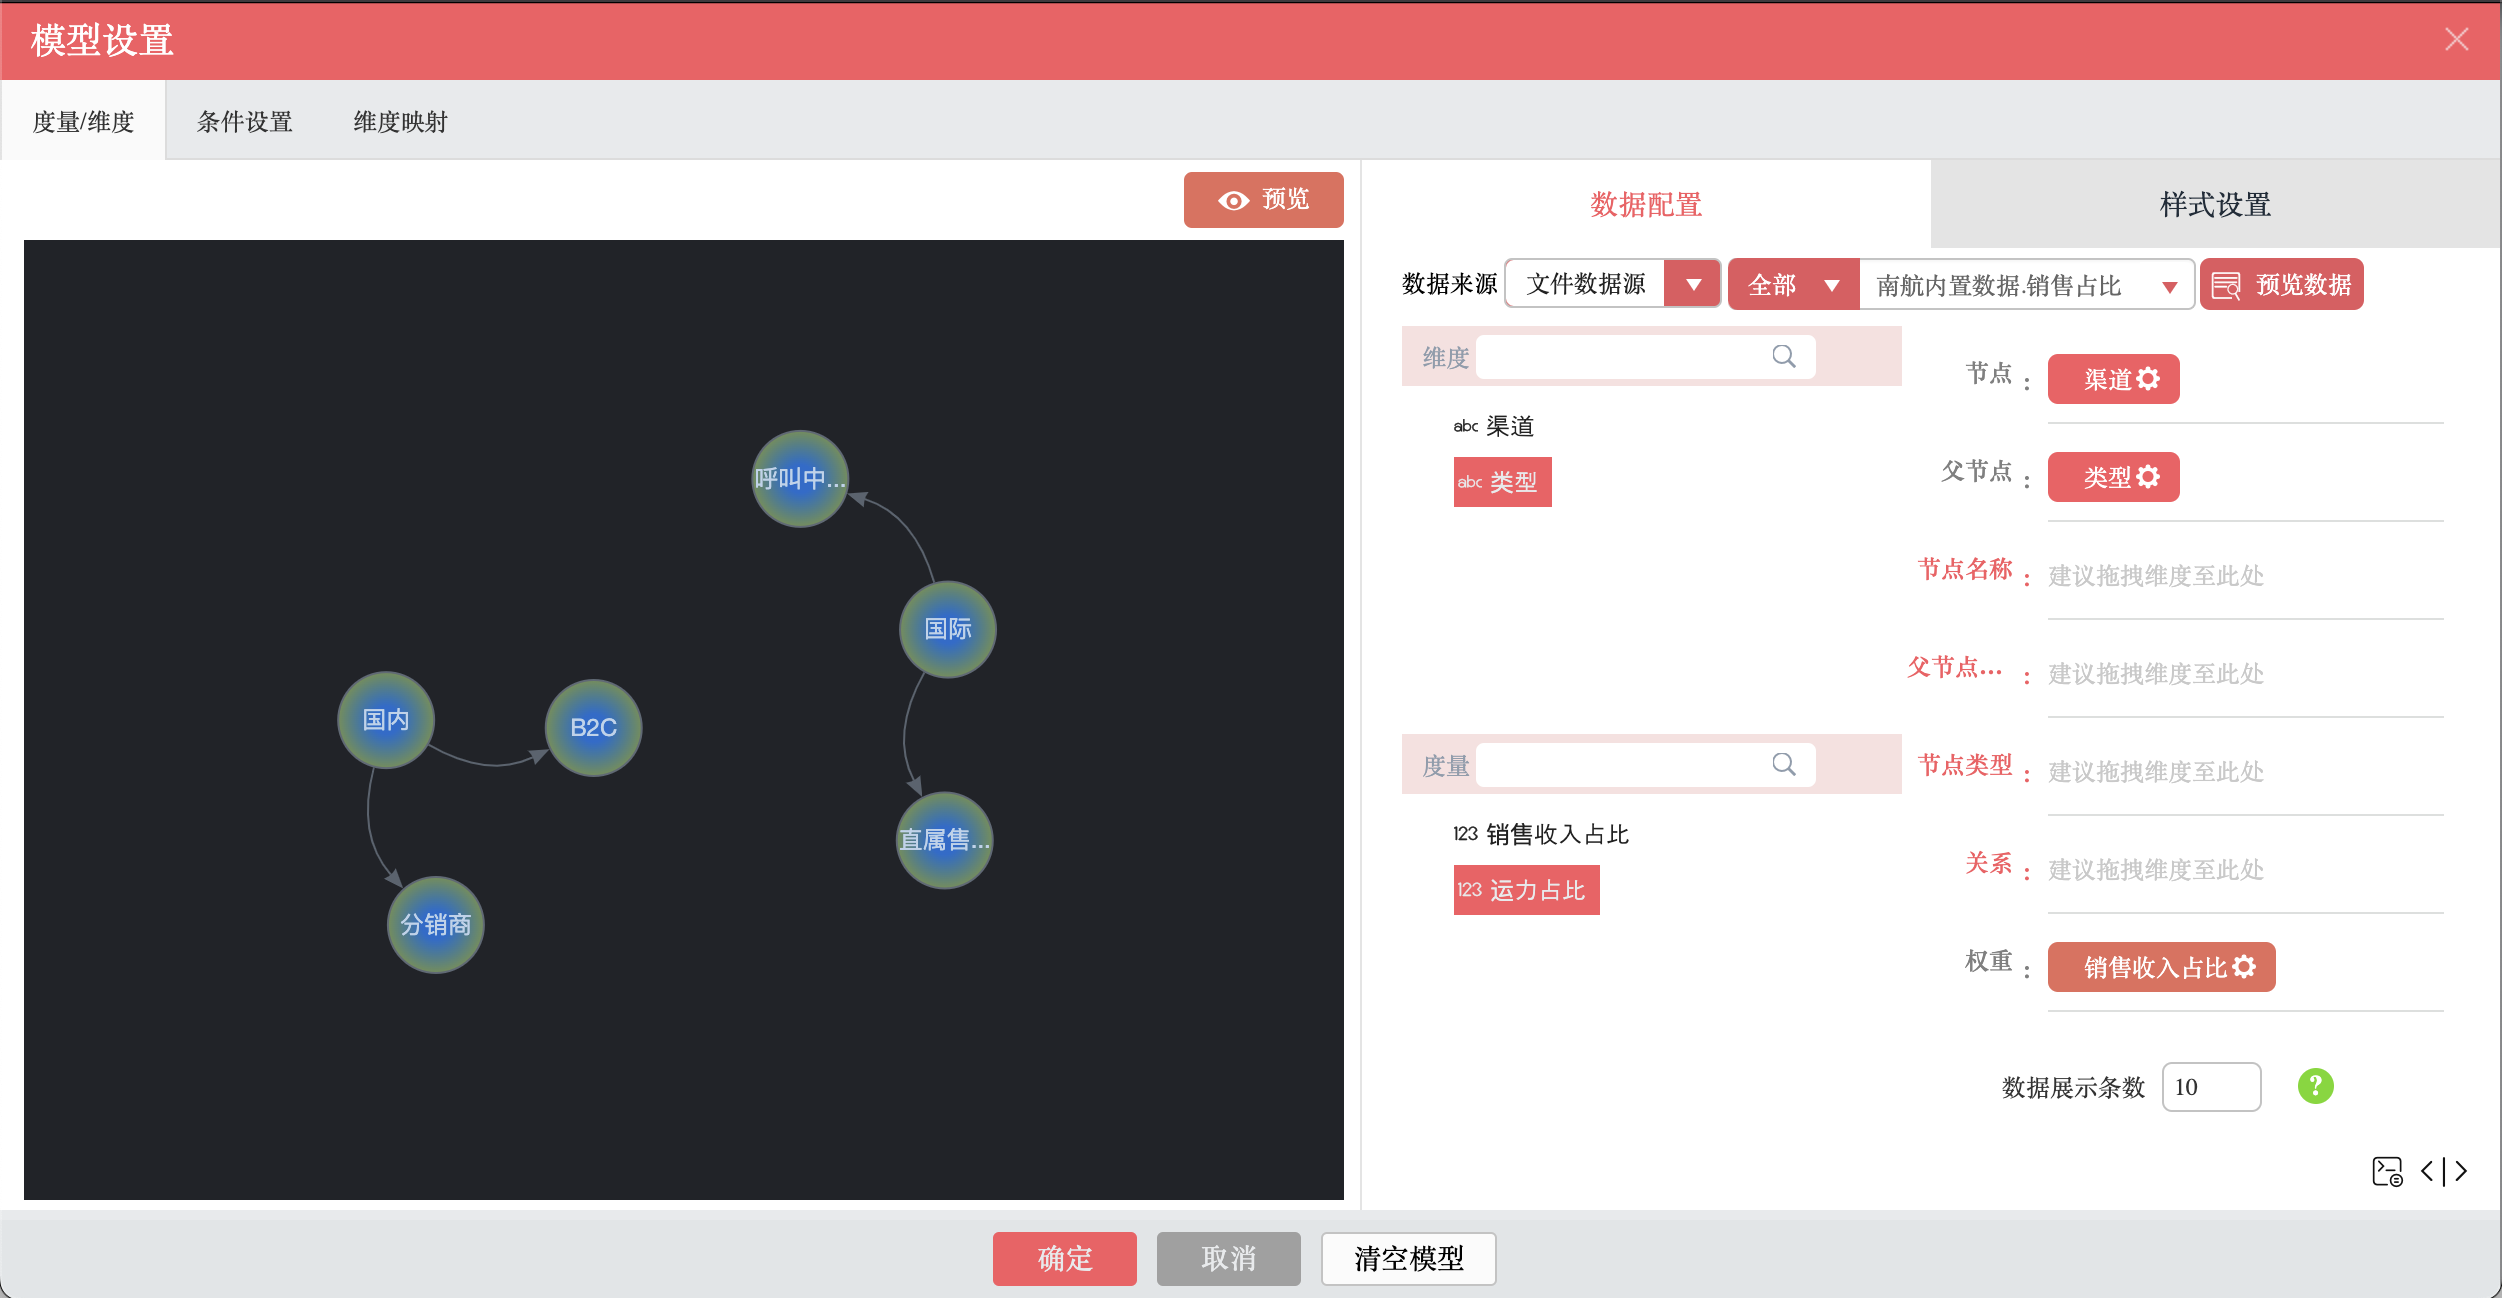Open the 文件数据源 dropdown
The height and width of the screenshot is (1298, 2502).
tap(1613, 284)
